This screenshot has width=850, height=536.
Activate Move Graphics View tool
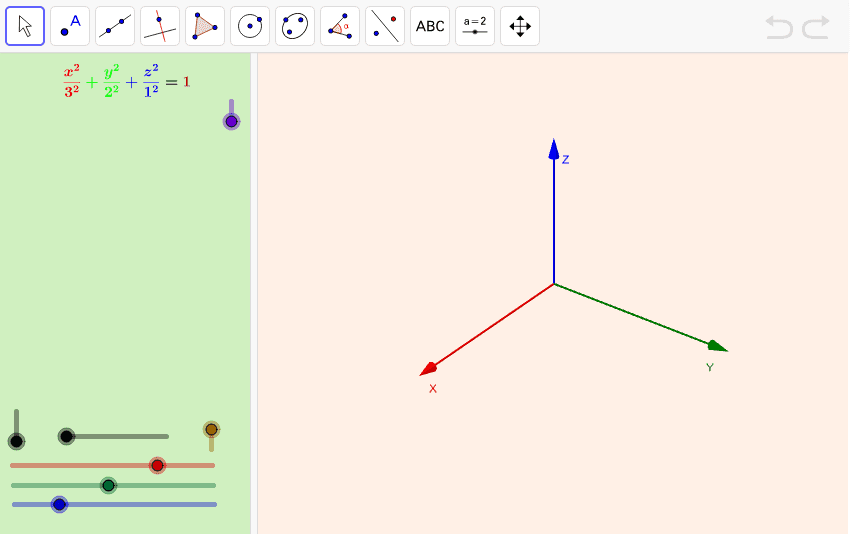click(x=520, y=26)
